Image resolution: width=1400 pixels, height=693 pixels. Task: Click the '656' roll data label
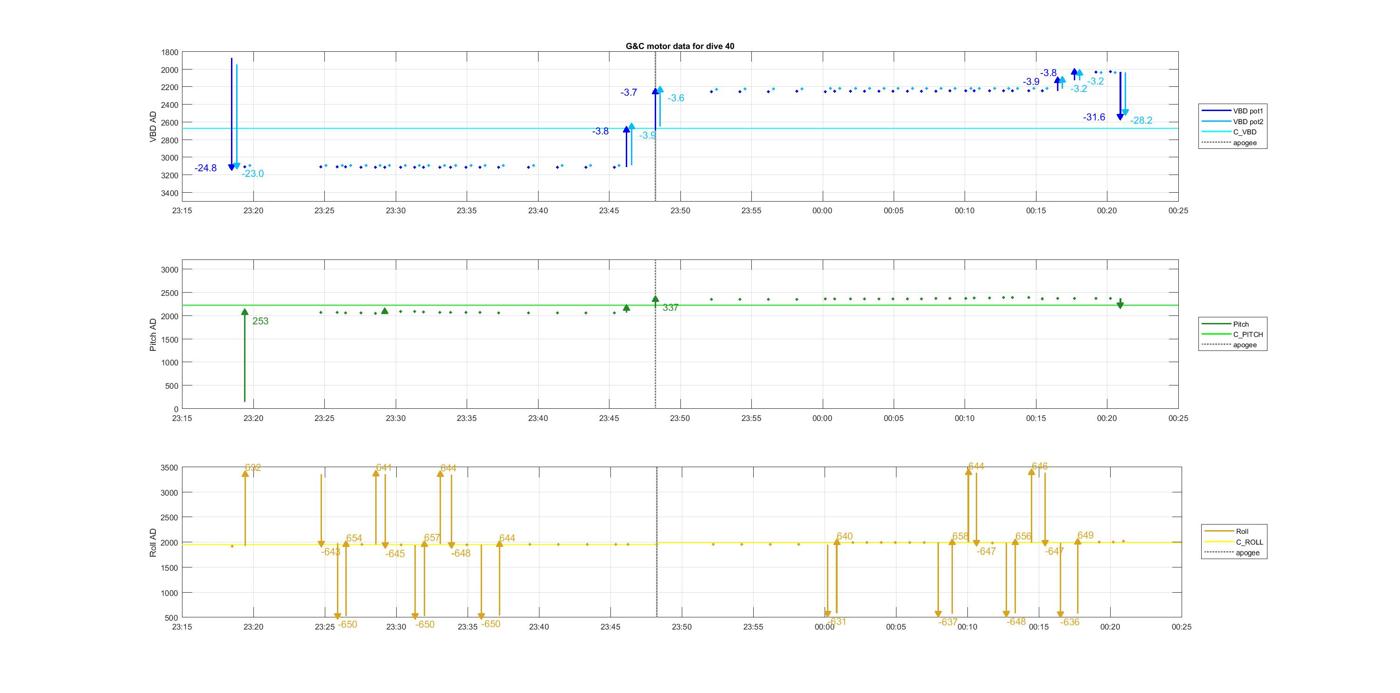click(x=1023, y=537)
